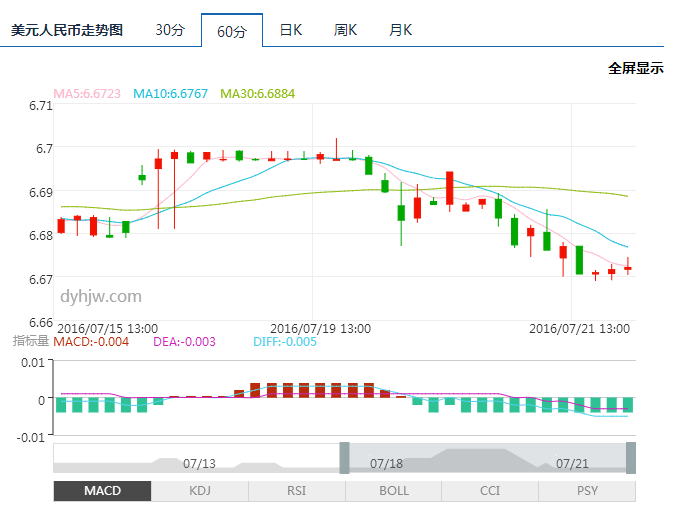This screenshot has height=505, width=679.
Task: Select the BOLL indicator button
Action: (393, 491)
